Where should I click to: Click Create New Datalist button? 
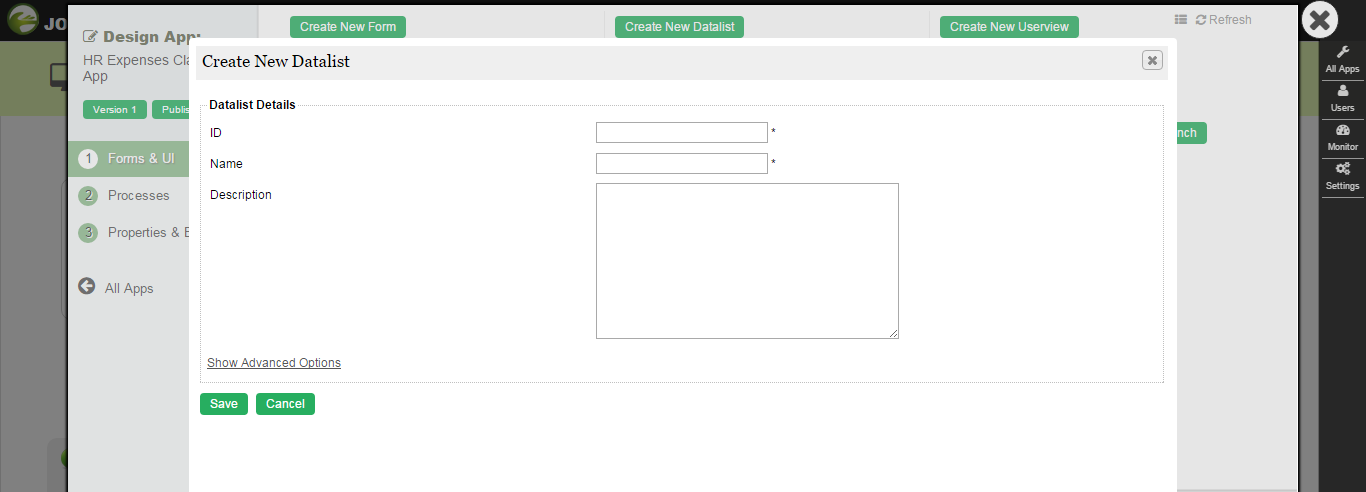pos(679,27)
